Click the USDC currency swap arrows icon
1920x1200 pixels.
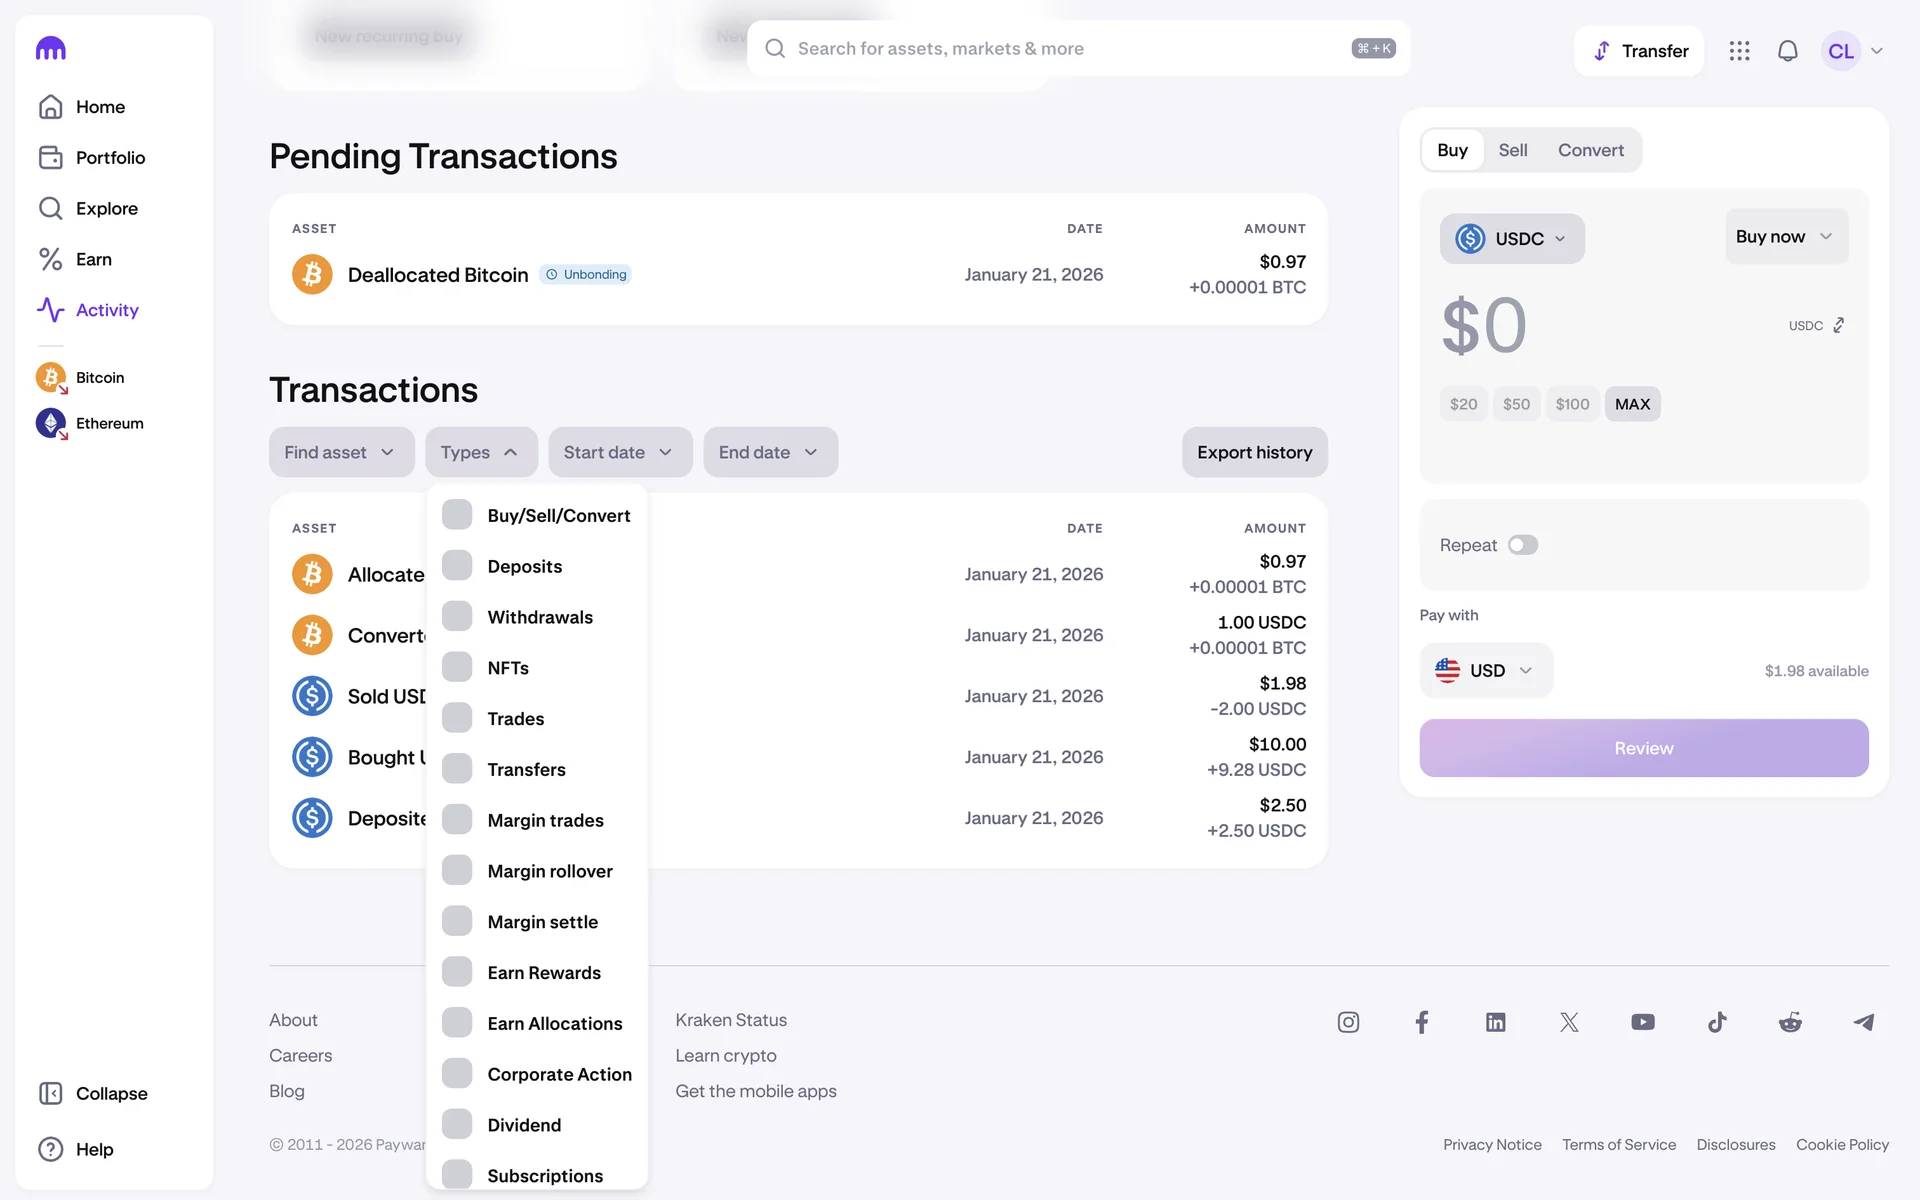coord(1838,325)
